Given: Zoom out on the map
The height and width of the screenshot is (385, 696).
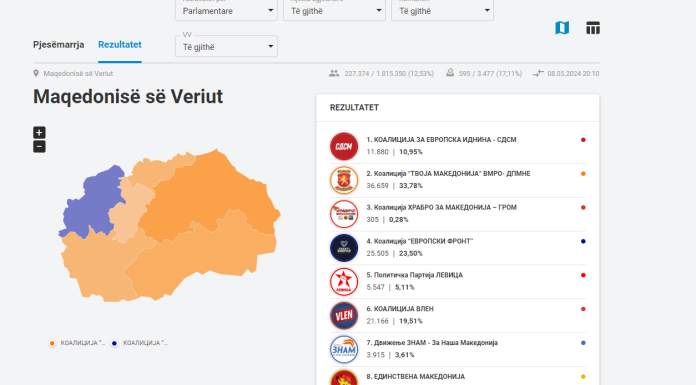Looking at the screenshot, I should pyautogui.click(x=39, y=147).
